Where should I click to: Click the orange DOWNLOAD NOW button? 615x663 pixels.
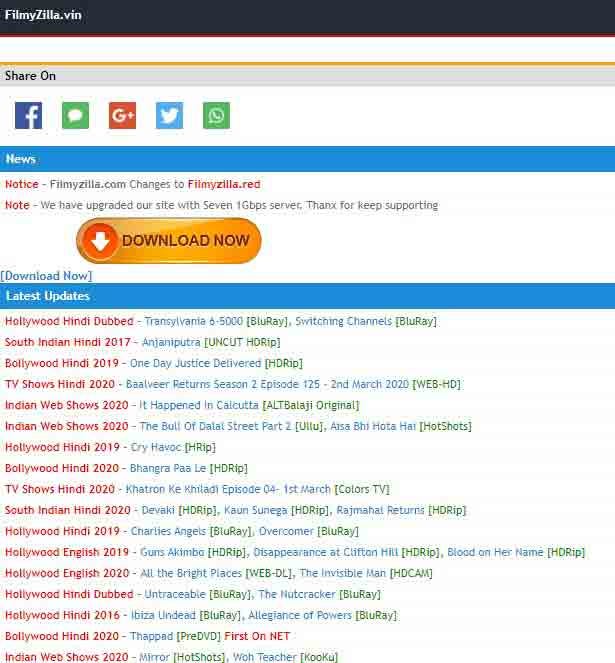click(x=168, y=241)
